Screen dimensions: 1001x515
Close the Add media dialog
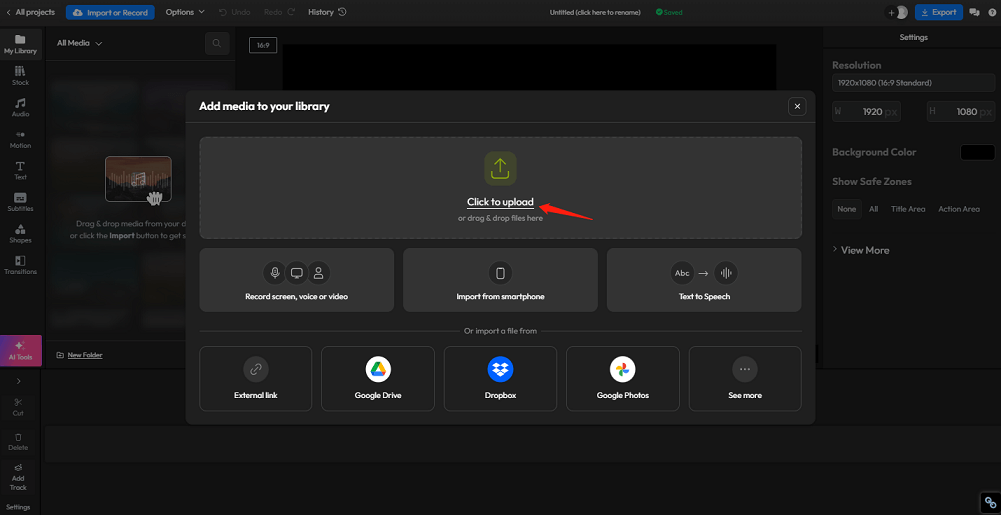(x=797, y=107)
